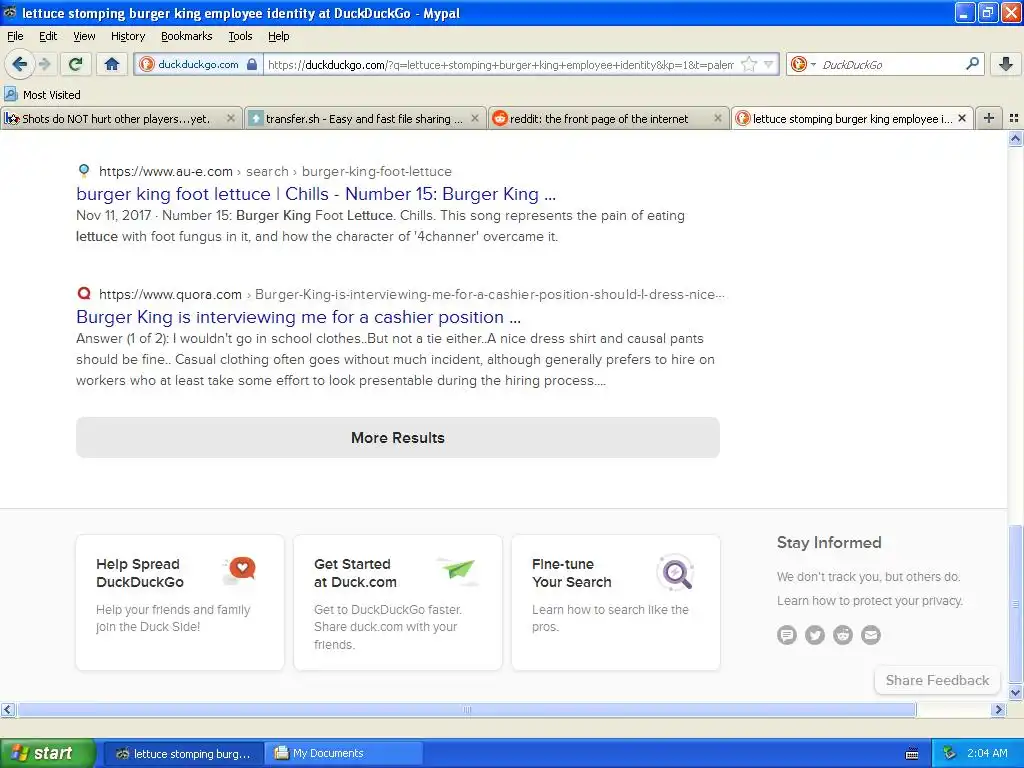Click the system tray notification icon
The image size is (1024, 768).
click(x=950, y=753)
